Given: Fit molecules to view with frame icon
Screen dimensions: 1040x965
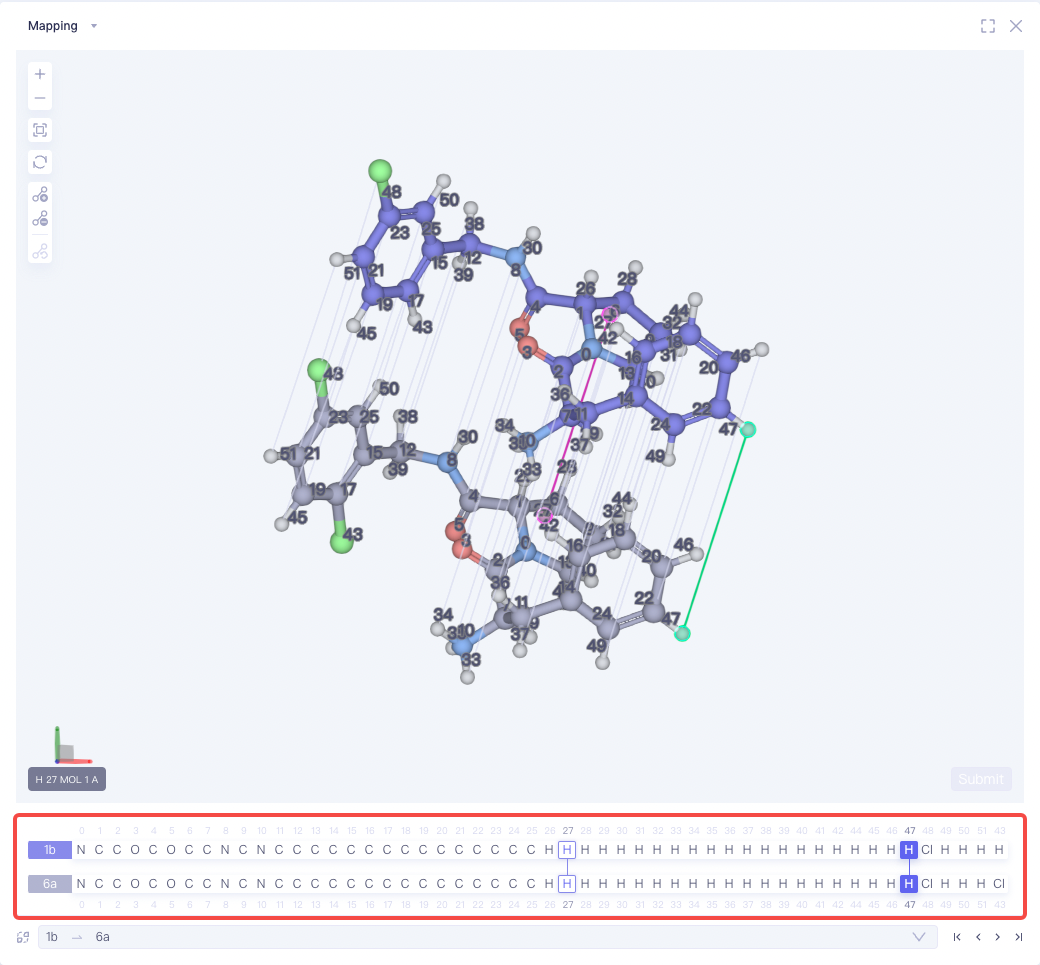Looking at the screenshot, I should (x=40, y=130).
